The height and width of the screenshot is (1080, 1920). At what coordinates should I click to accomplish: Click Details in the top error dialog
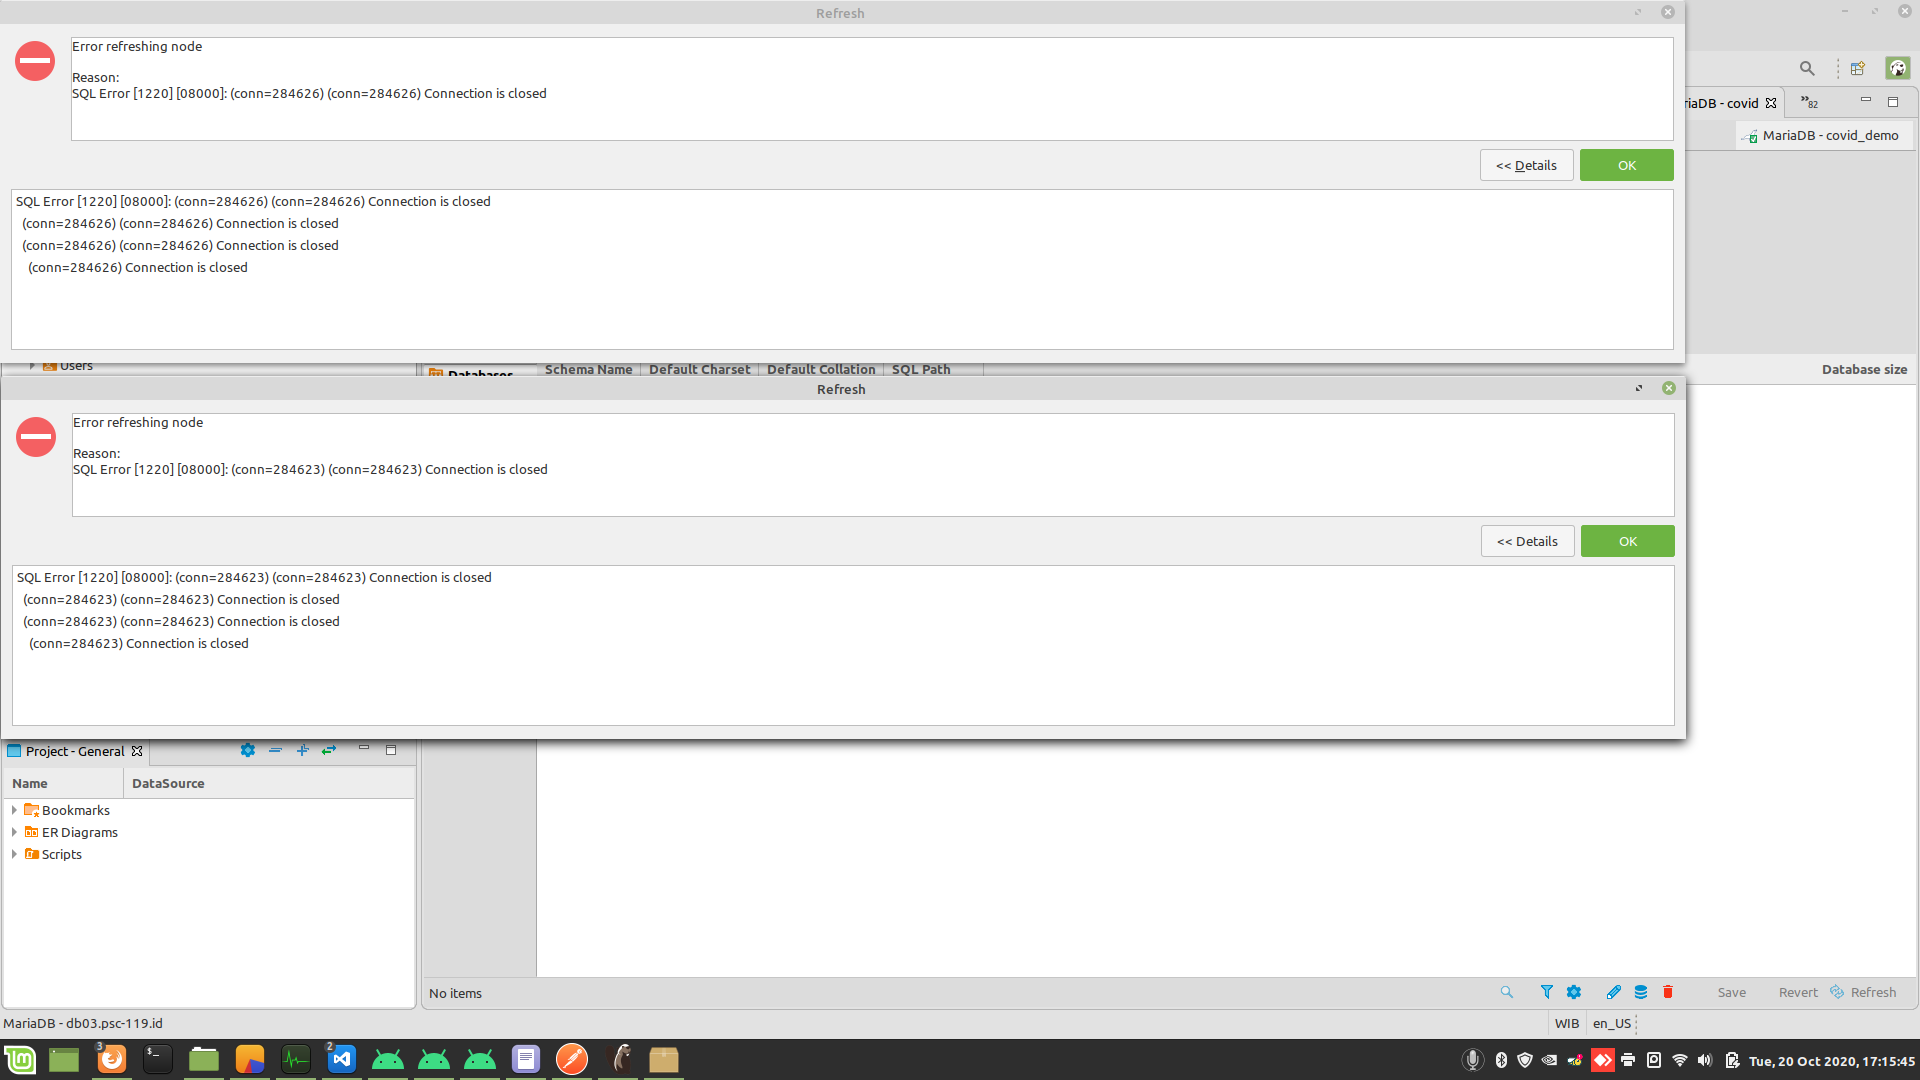tap(1526, 165)
